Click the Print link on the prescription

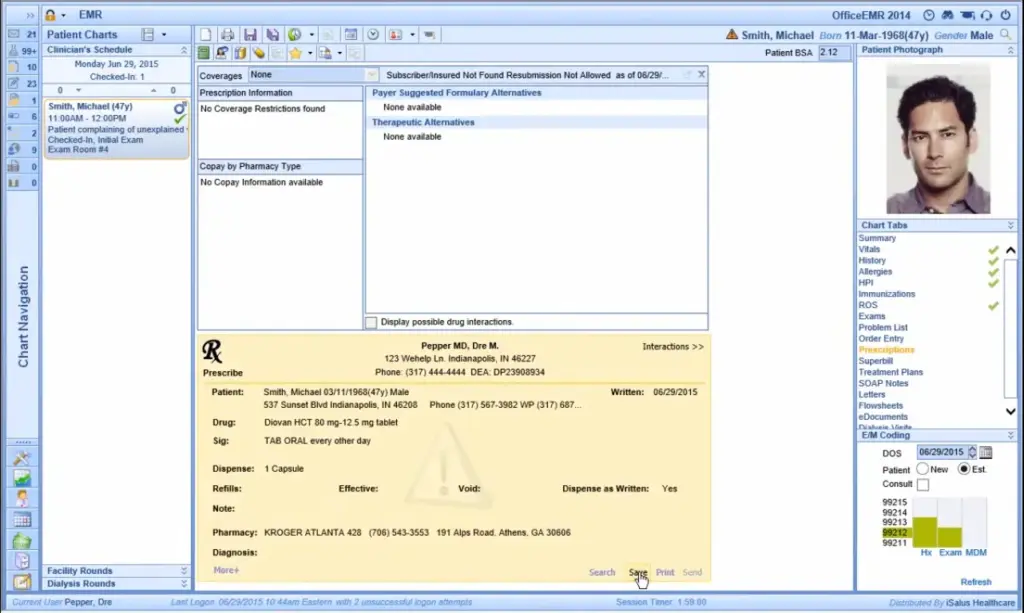665,573
